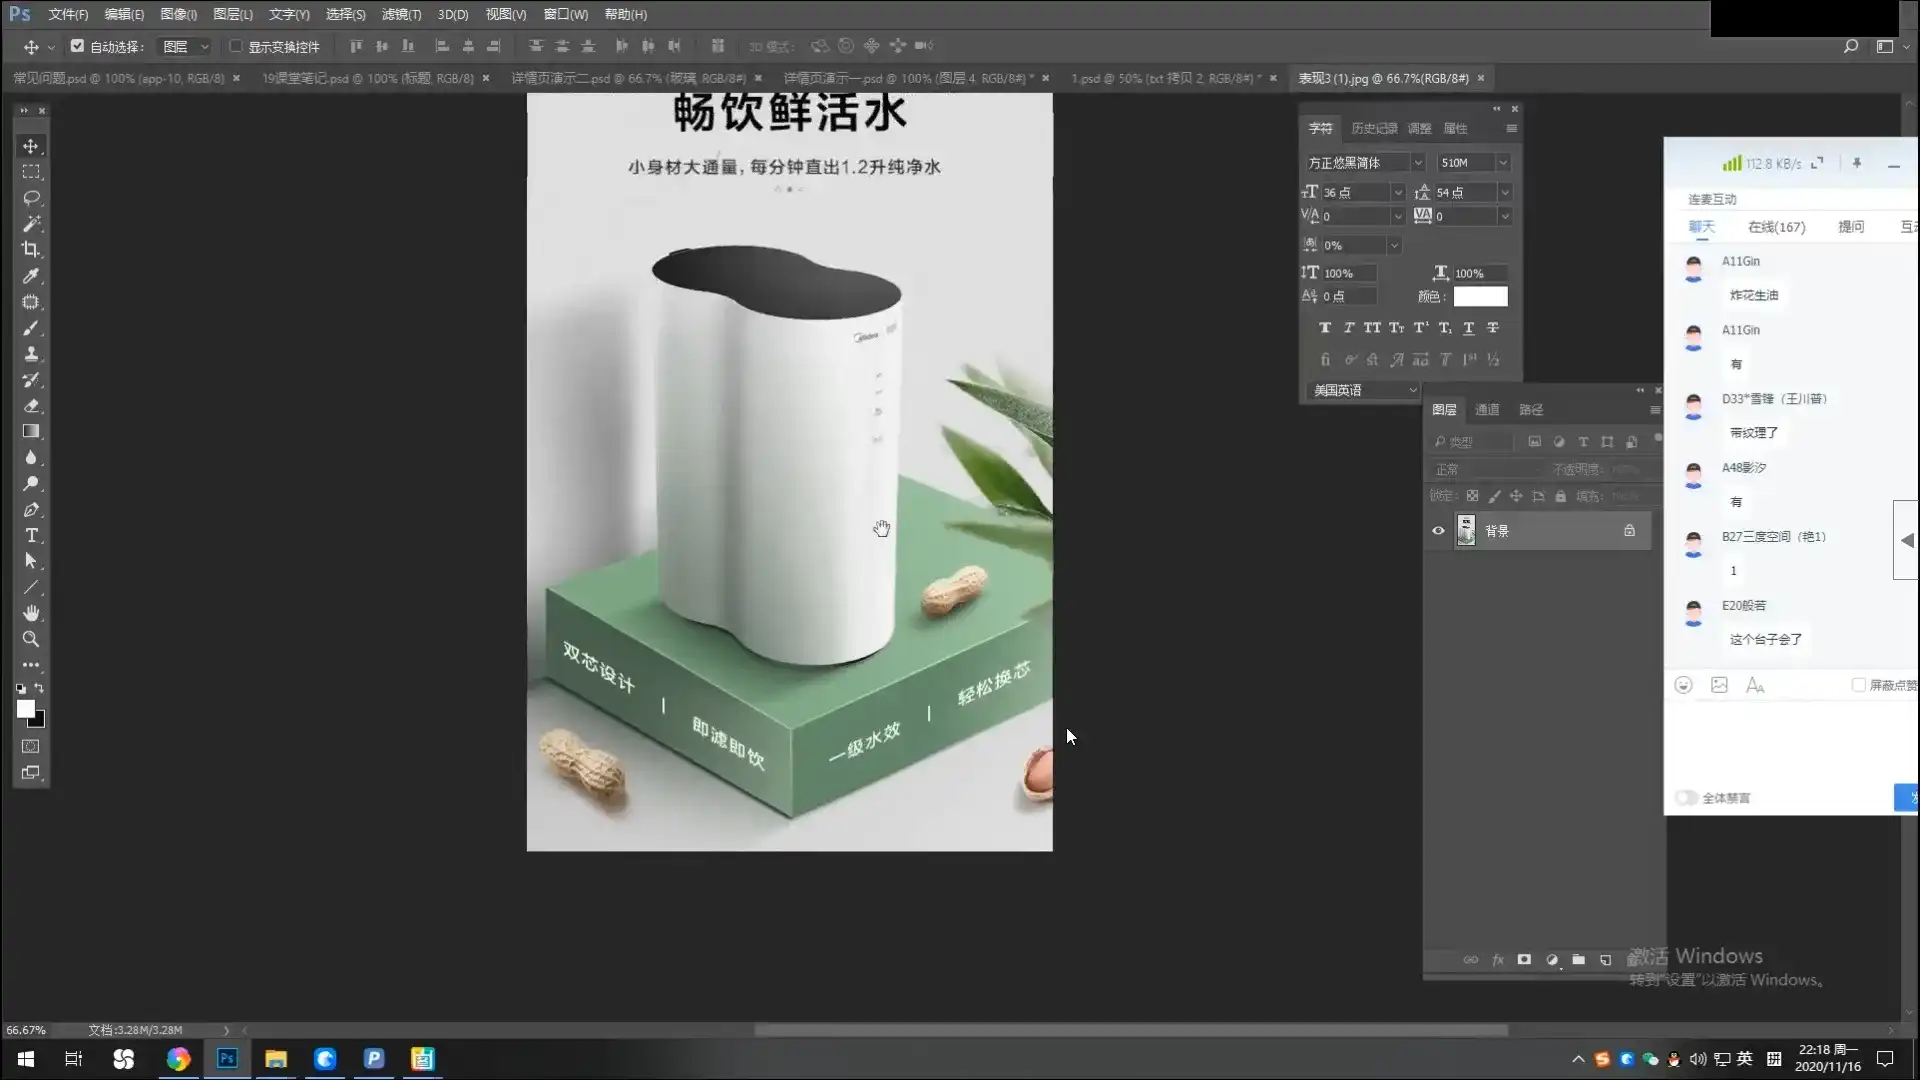The image size is (1920, 1080).
Task: Pick the Brush tool
Action: coord(31,328)
